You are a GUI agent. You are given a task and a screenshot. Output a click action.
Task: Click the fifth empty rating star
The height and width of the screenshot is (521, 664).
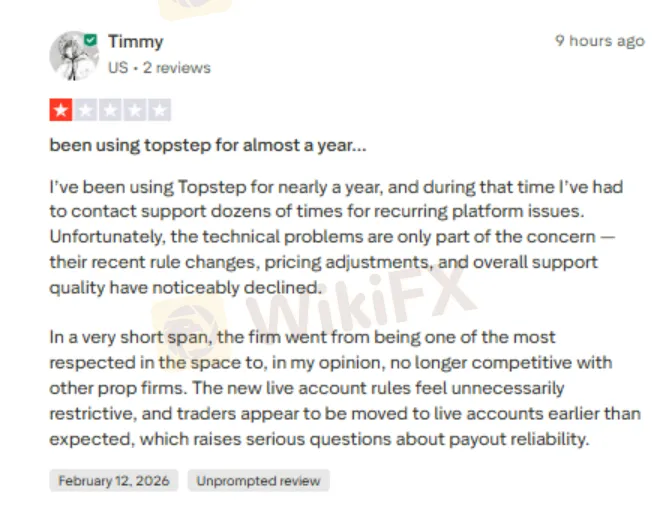(159, 110)
